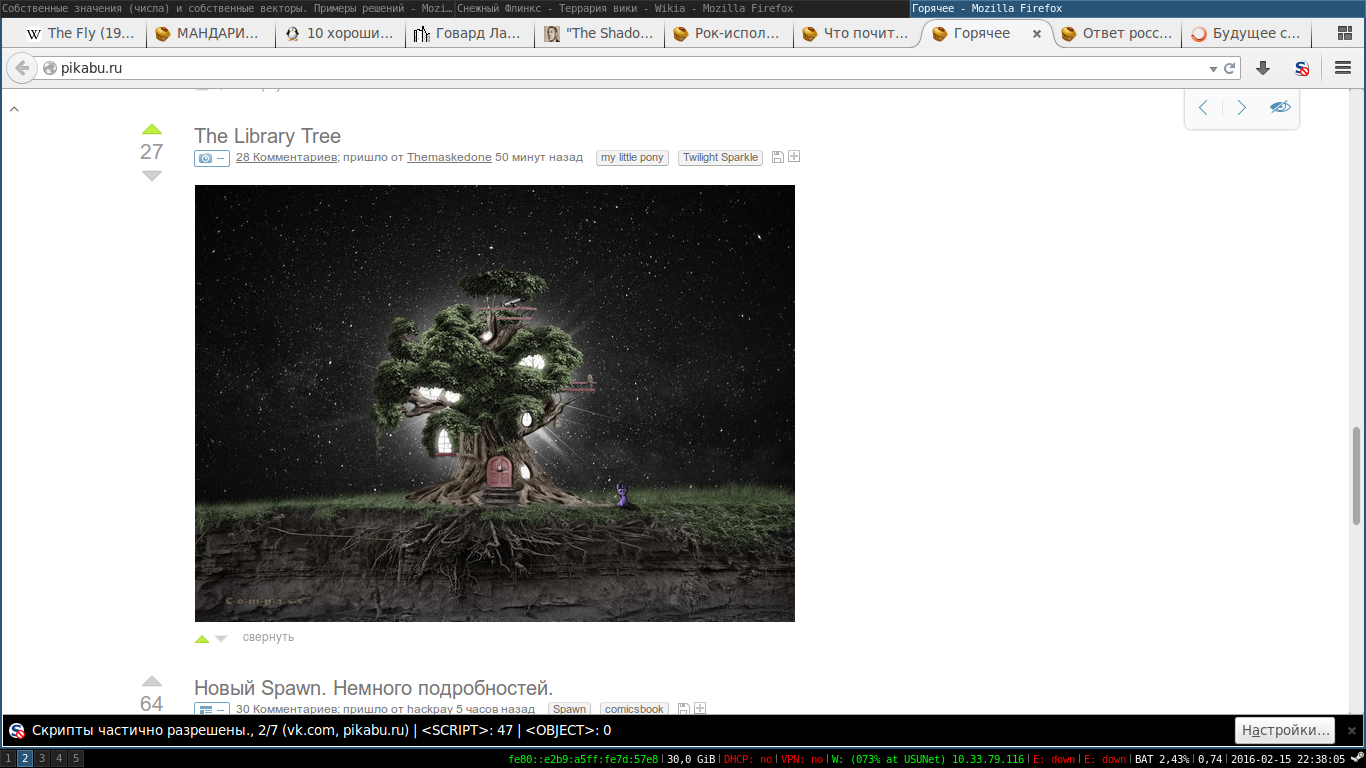This screenshot has width=1366, height=768.
Task: Open 28 Комментариев link
Action: click(287, 157)
